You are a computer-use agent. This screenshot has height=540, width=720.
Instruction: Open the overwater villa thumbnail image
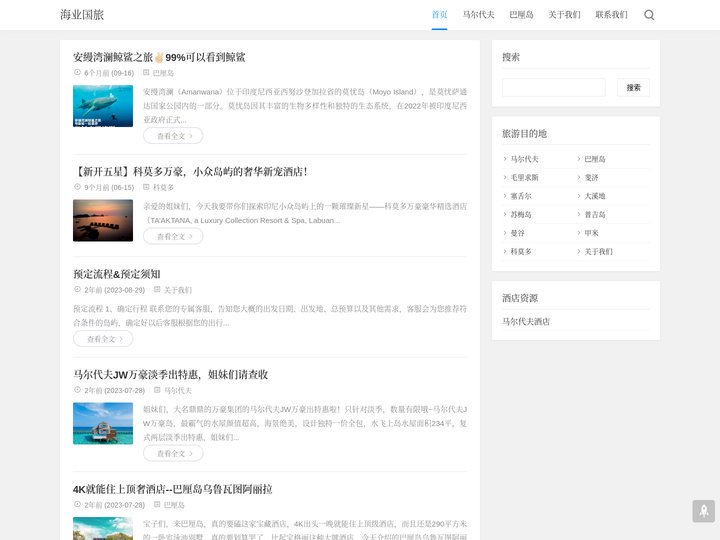103,423
